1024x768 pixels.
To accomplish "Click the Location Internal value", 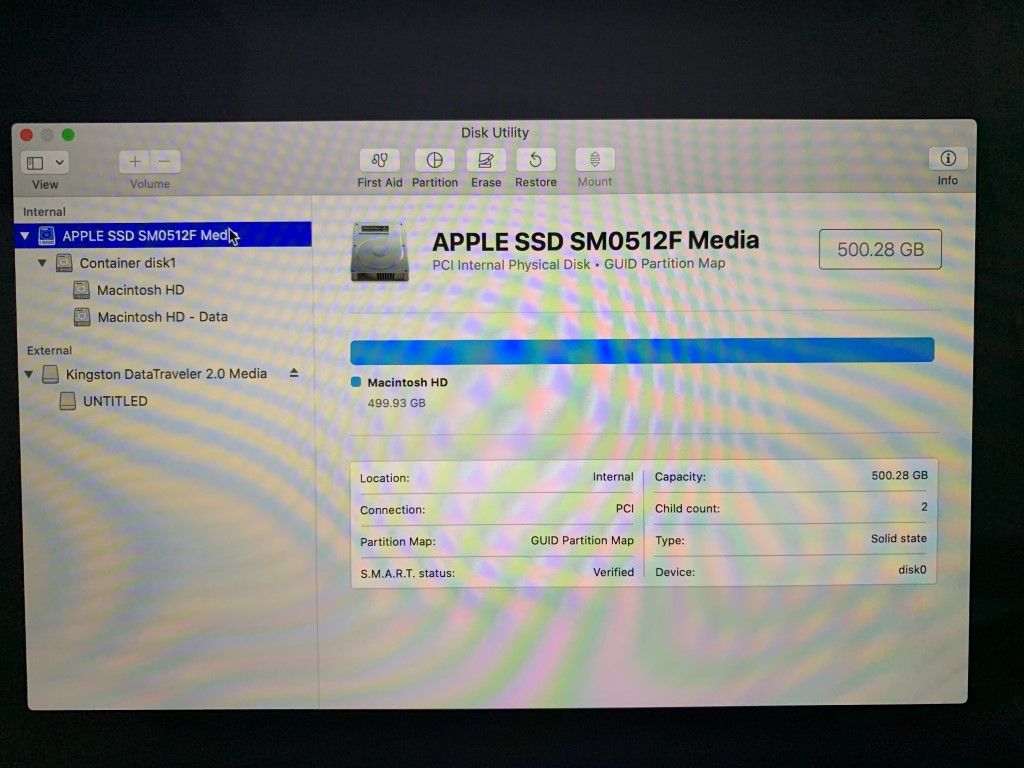I will pyautogui.click(x=613, y=477).
